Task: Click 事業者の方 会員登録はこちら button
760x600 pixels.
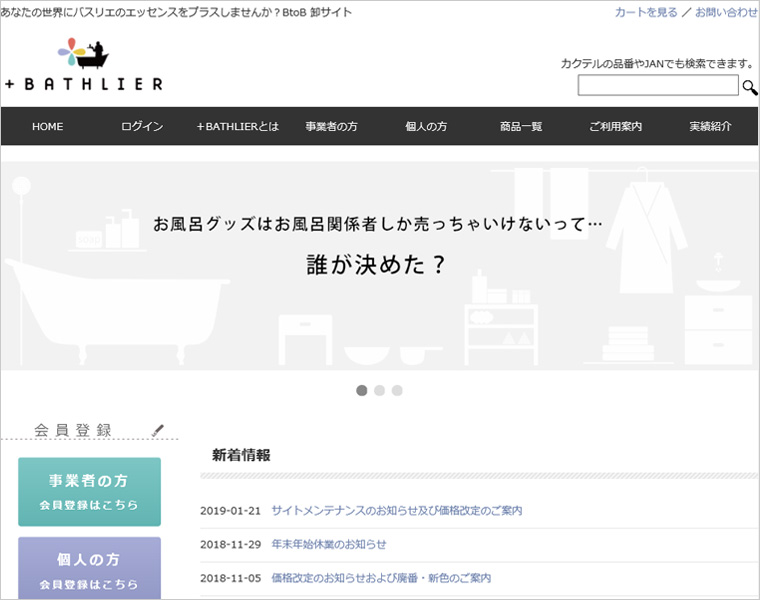Action: pyautogui.click(x=89, y=491)
